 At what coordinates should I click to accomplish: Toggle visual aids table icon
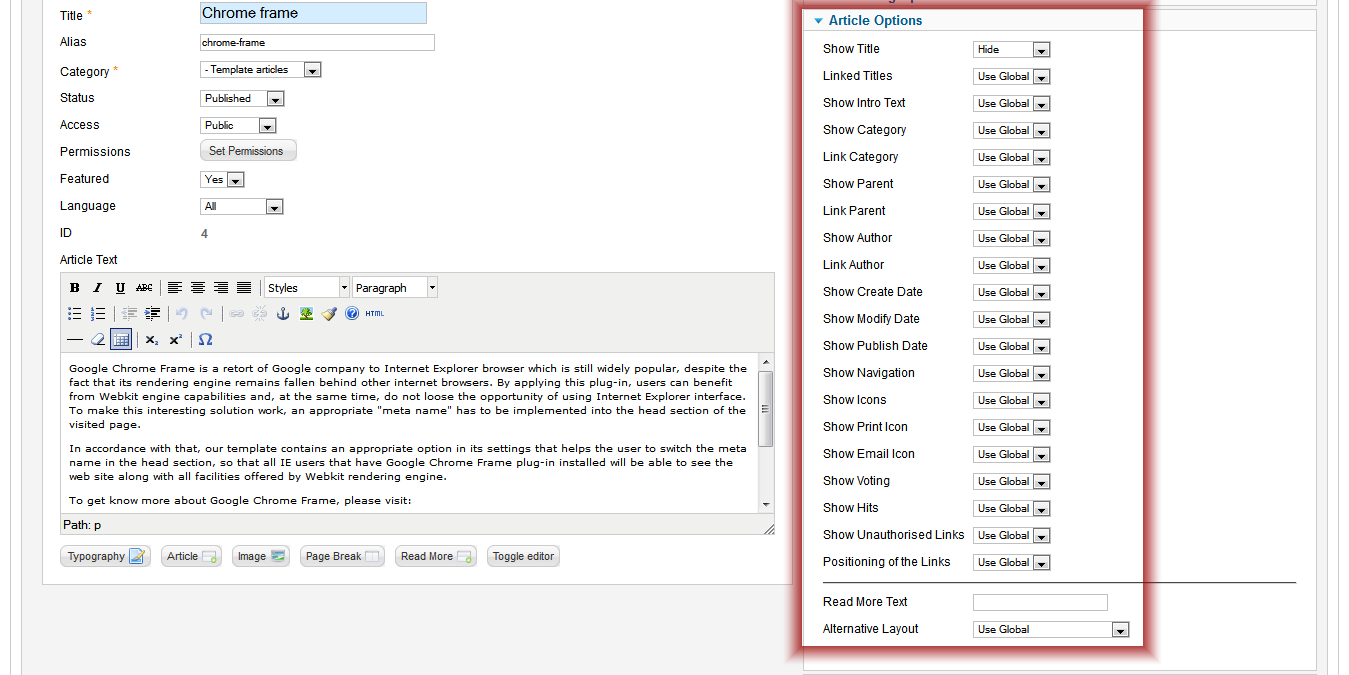tap(121, 340)
